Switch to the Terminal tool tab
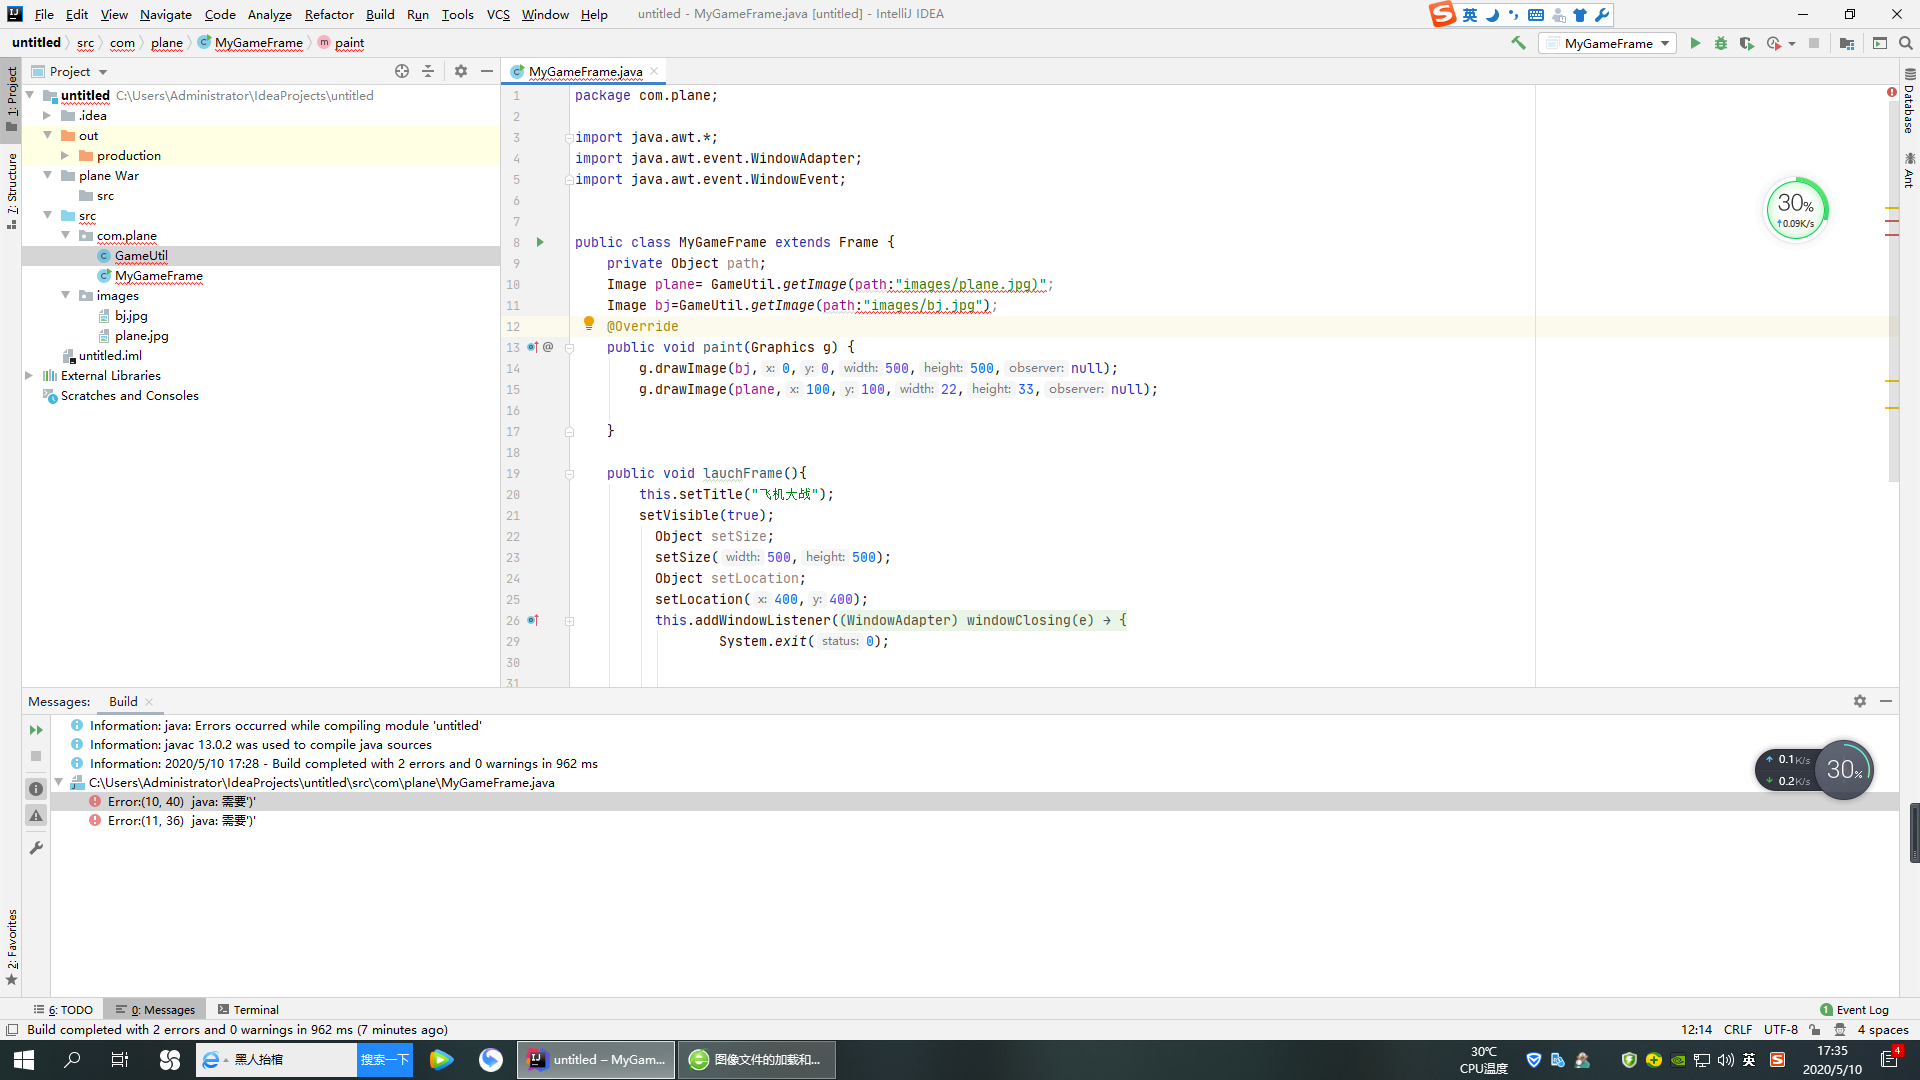Image resolution: width=1920 pixels, height=1080 pixels. (x=248, y=1009)
